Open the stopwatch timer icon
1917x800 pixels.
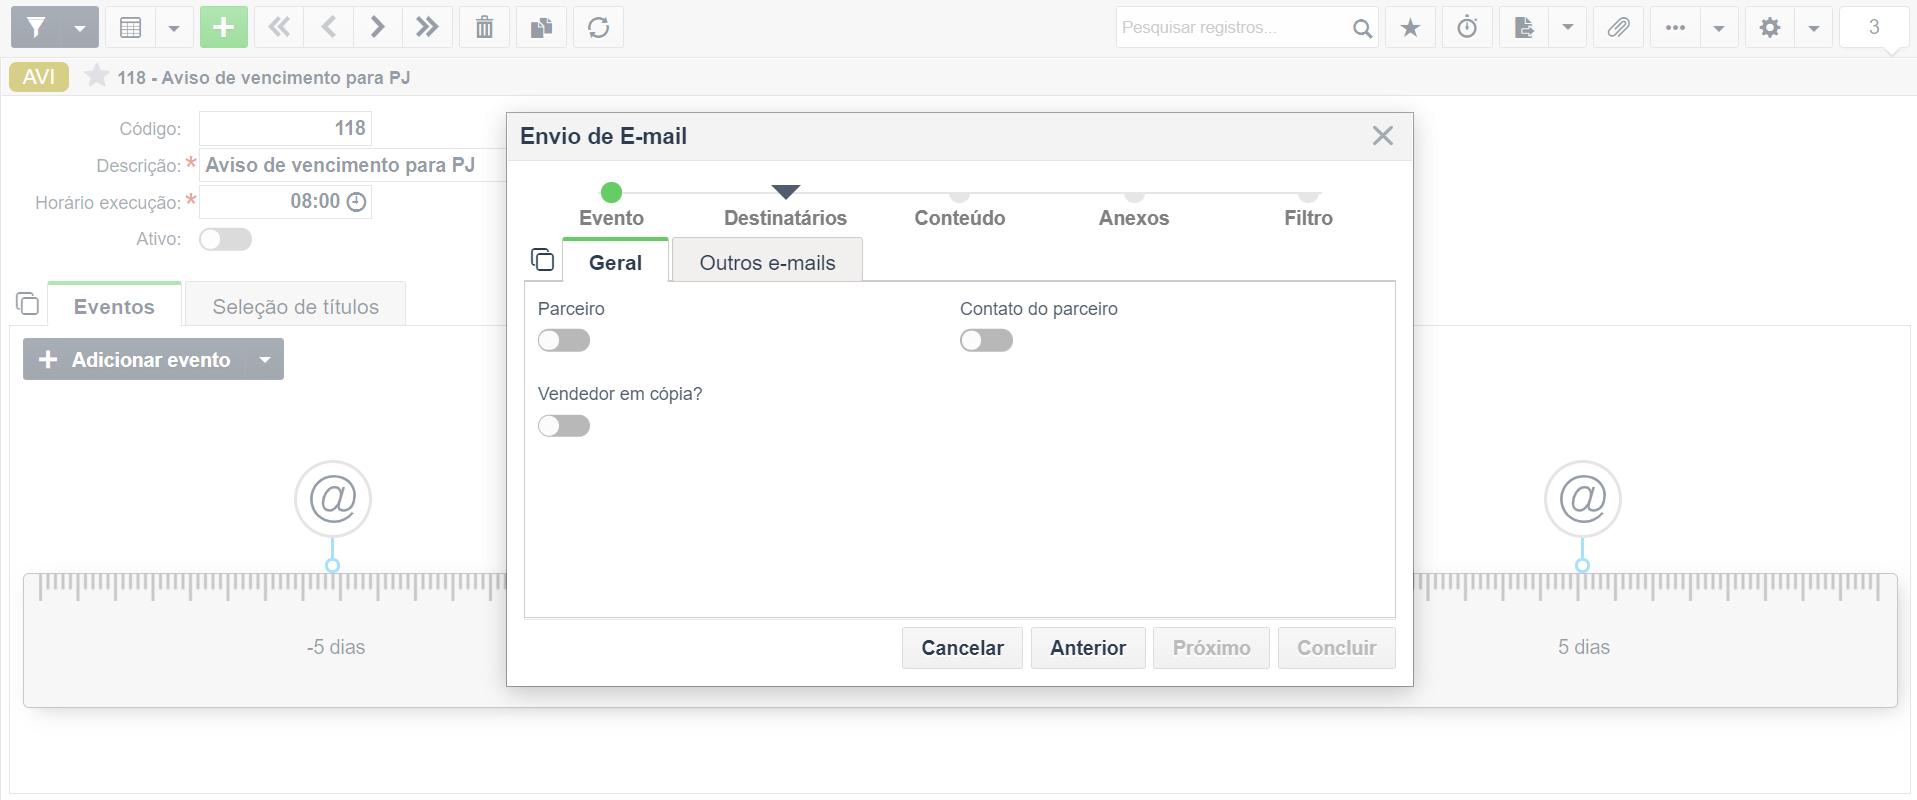1467,27
